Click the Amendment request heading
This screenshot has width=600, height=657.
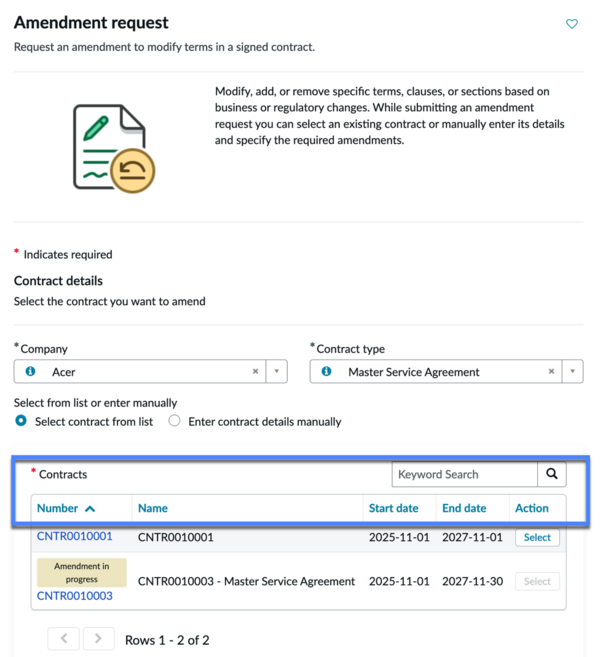[x=91, y=23]
